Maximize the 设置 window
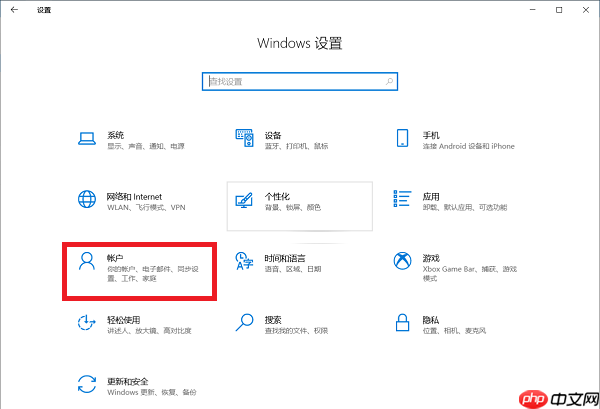The height and width of the screenshot is (409, 600). pyautogui.click(x=559, y=10)
